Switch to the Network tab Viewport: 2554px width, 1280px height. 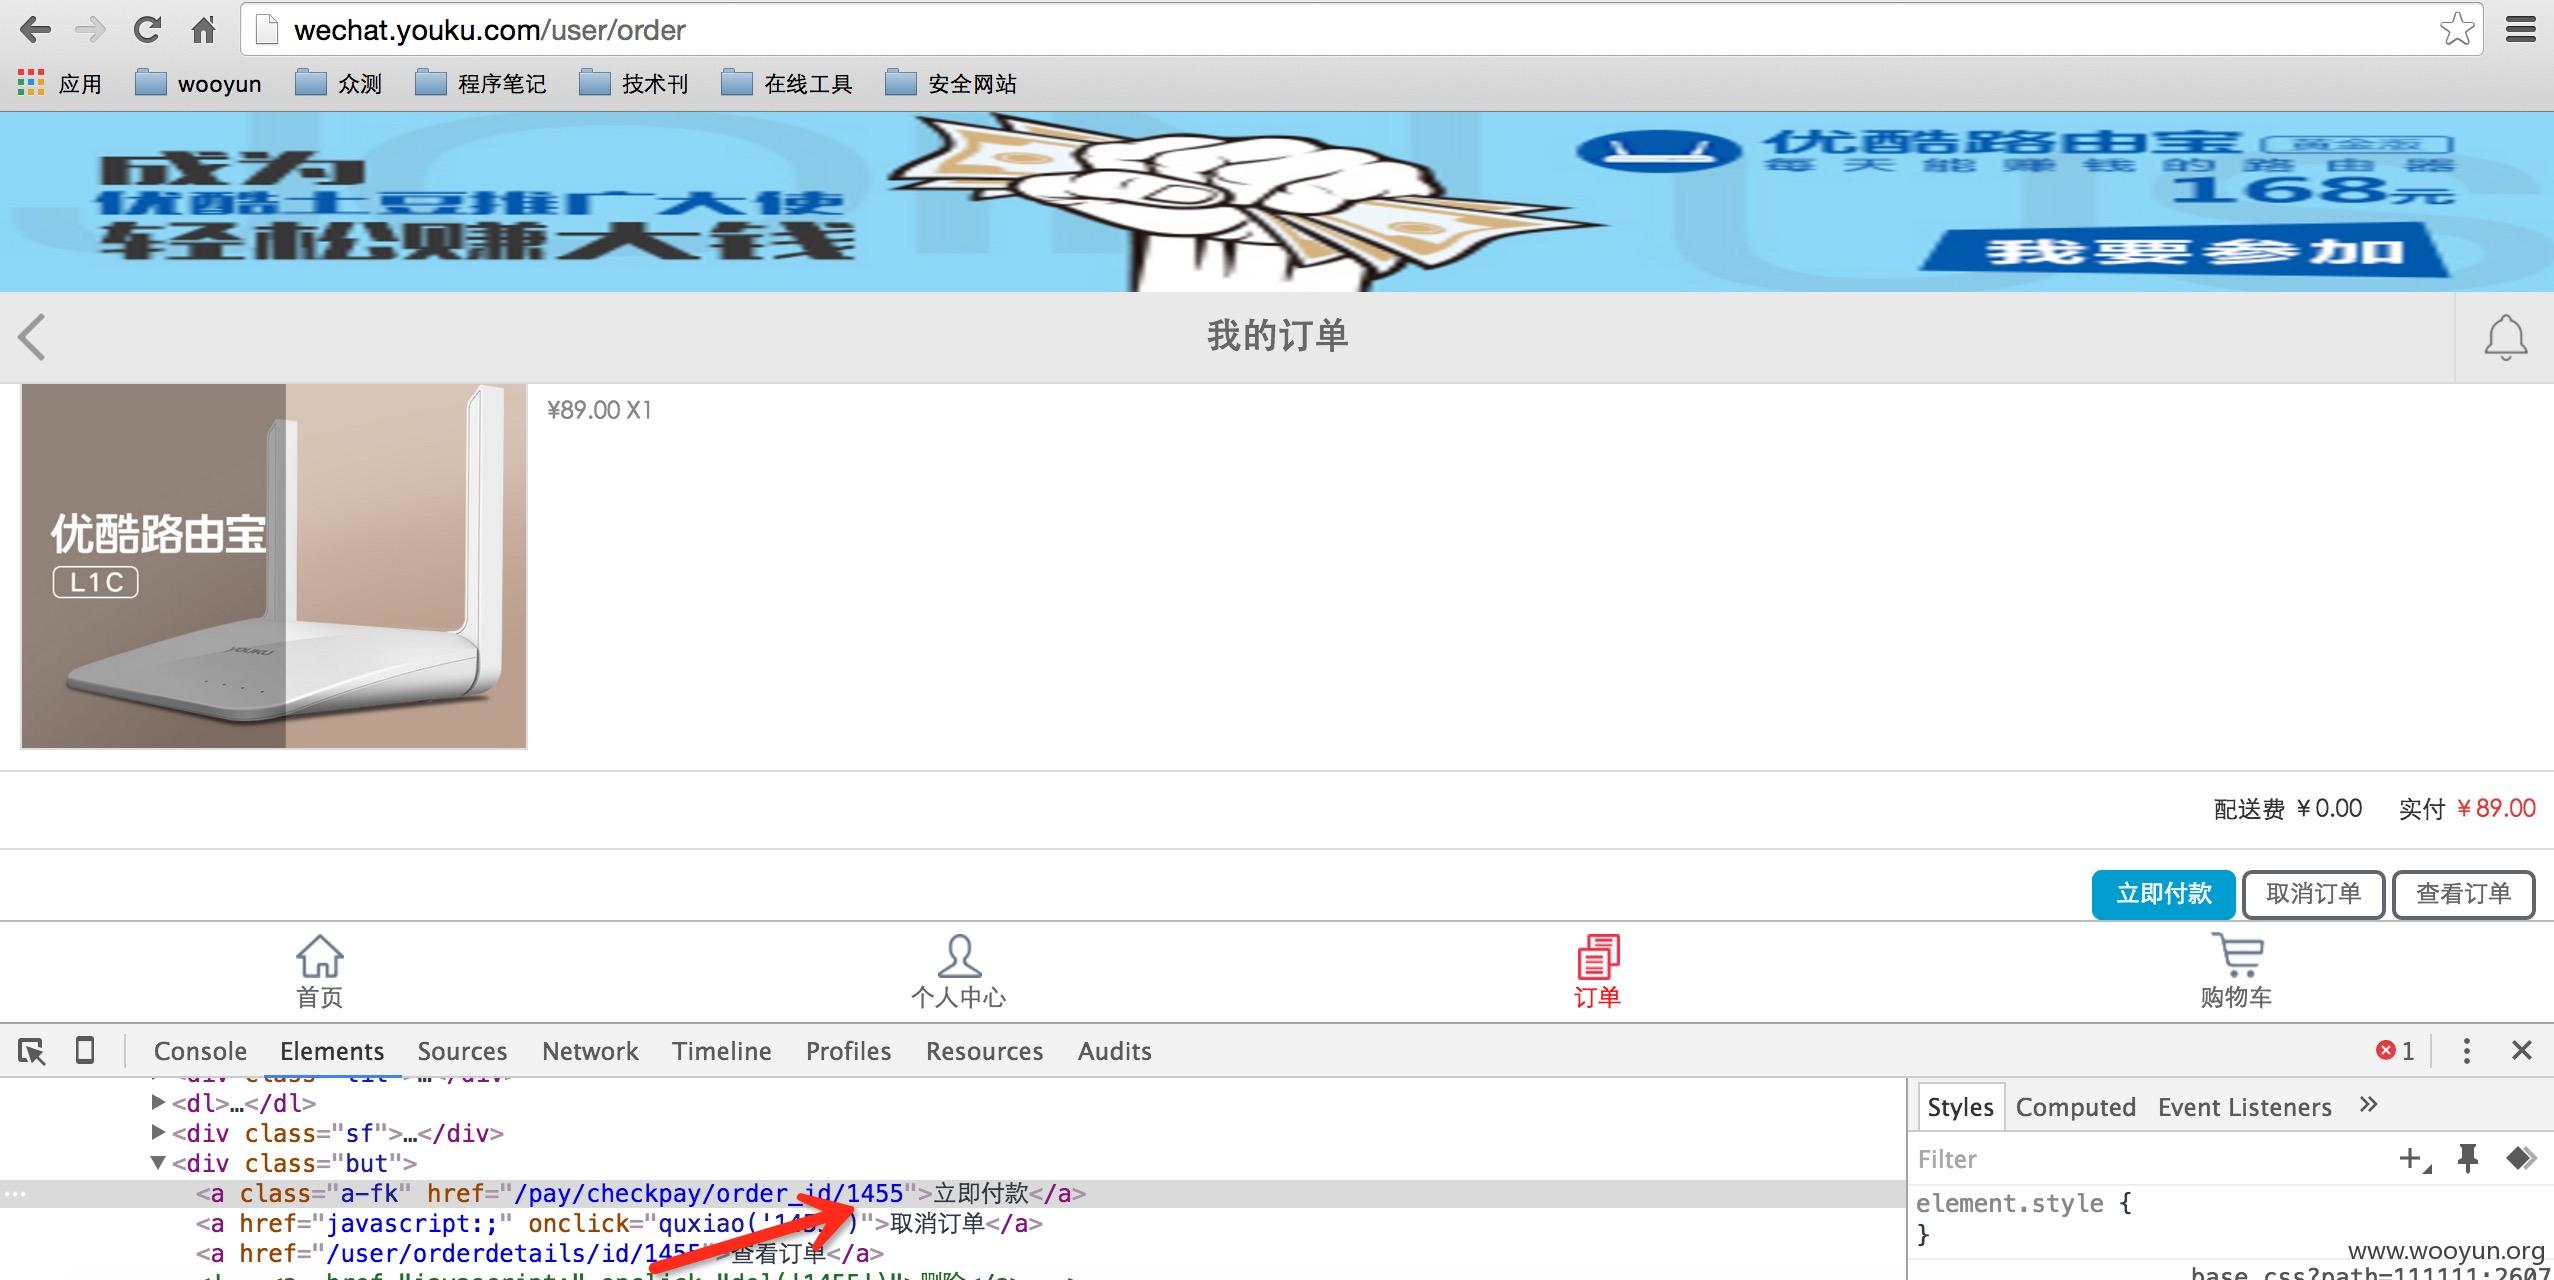[x=590, y=1051]
